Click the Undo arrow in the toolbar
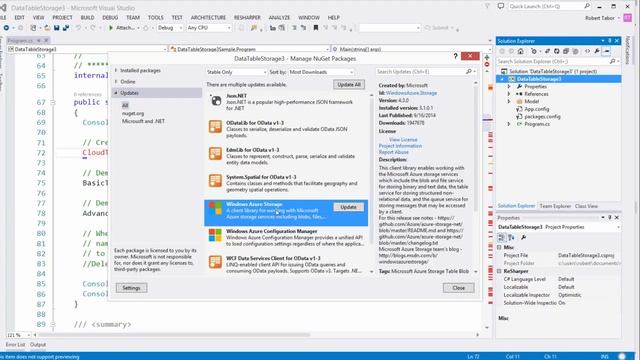 tap(78, 28)
